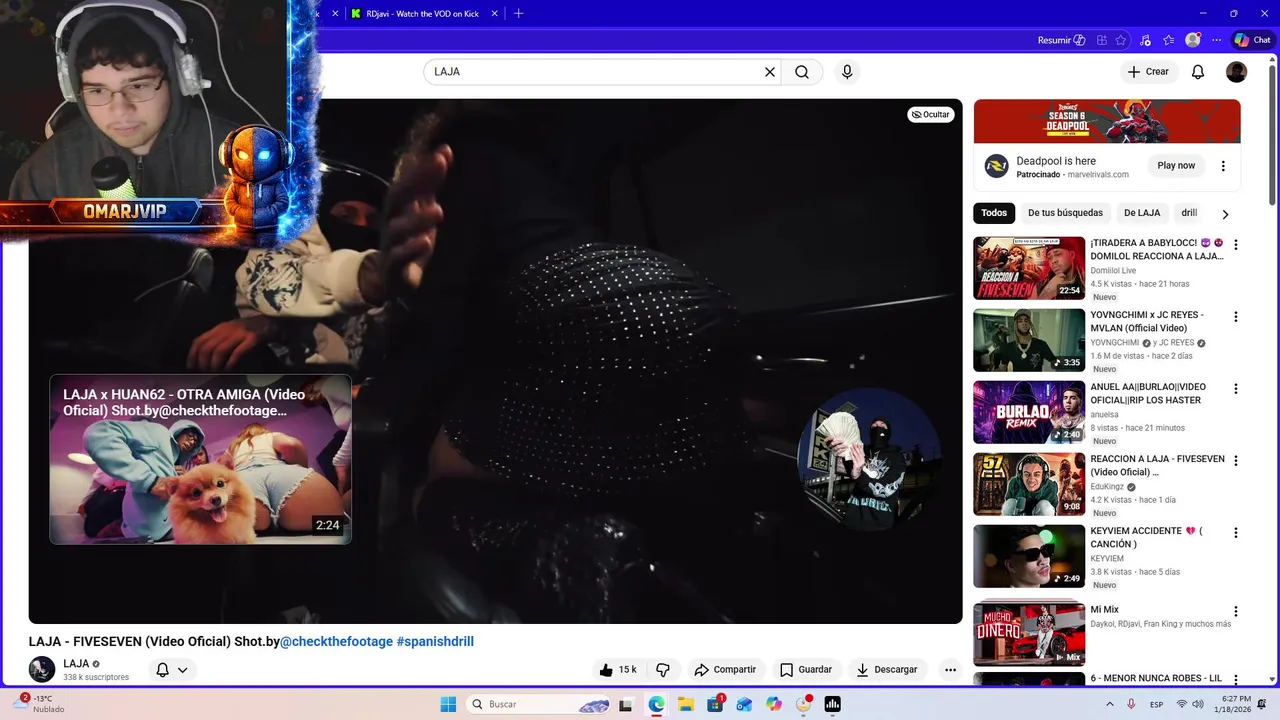Image resolution: width=1280 pixels, height=720 pixels.
Task: Open Deadpool Season 6 ad banner
Action: (x=1107, y=122)
